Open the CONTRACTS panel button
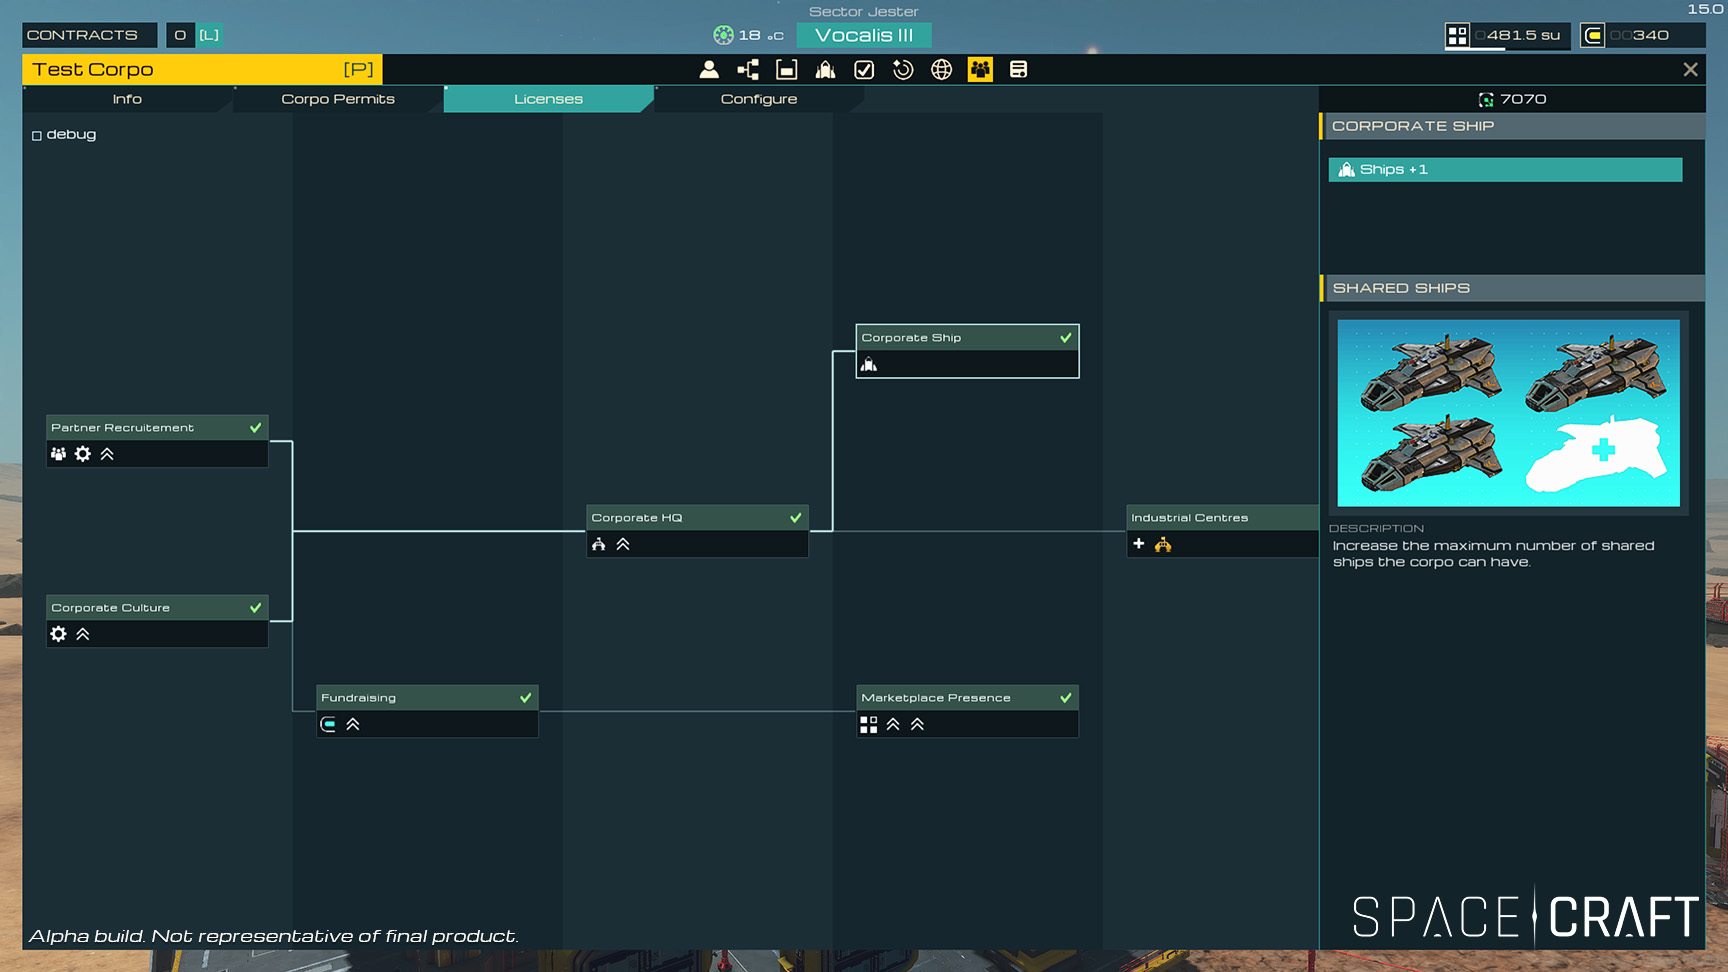The width and height of the screenshot is (1728, 972). pos(89,35)
